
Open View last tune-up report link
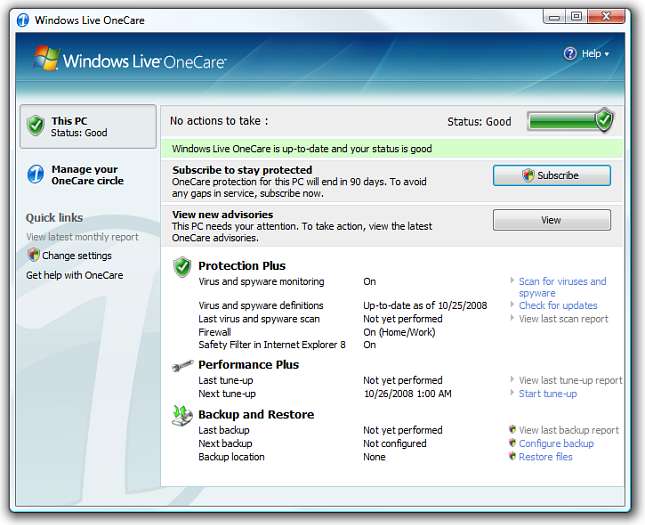(571, 380)
